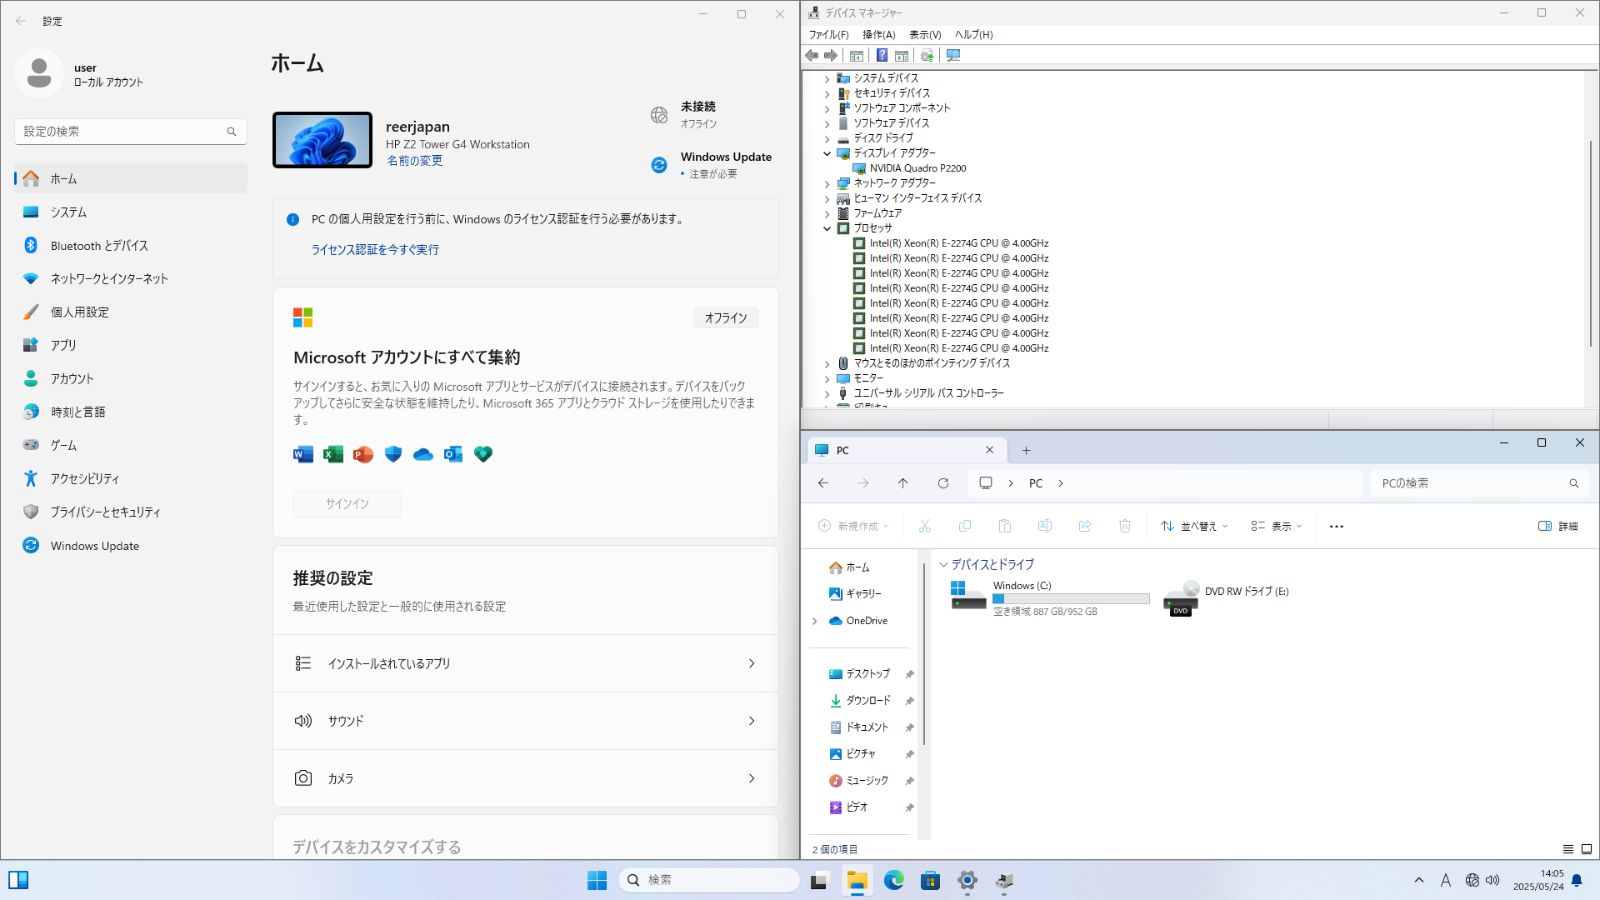The height and width of the screenshot is (900, 1600).
Task: Open Help from the Device Manager toolbar
Action: (x=882, y=55)
